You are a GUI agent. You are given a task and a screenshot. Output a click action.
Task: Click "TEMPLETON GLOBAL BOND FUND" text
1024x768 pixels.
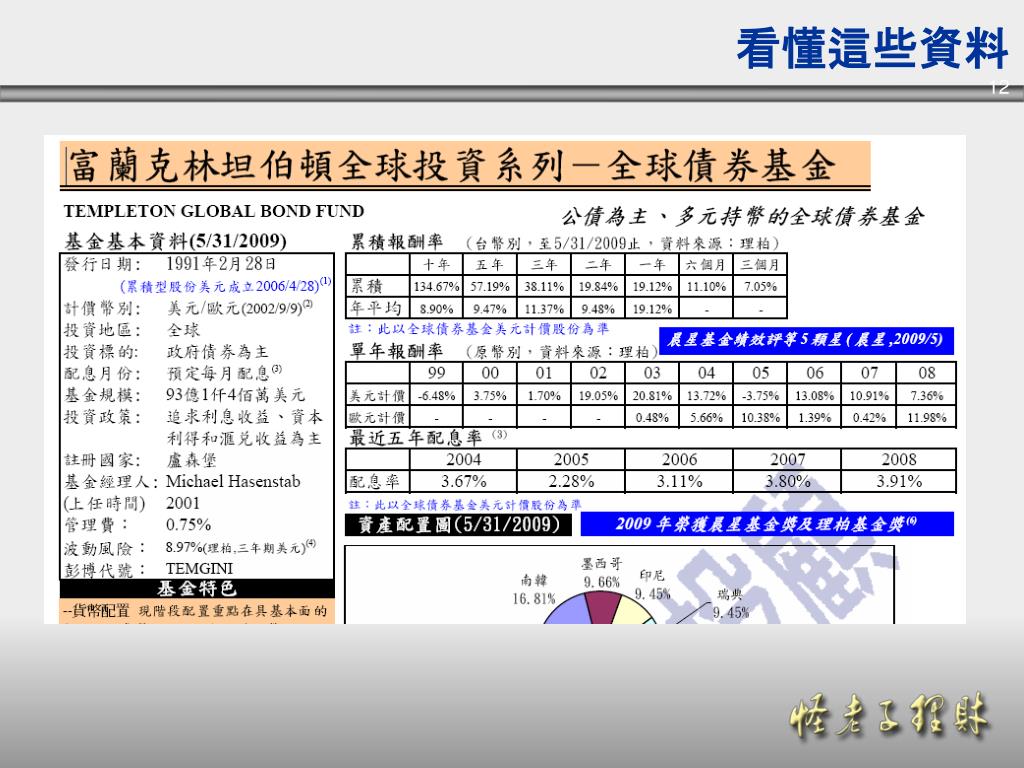(214, 211)
